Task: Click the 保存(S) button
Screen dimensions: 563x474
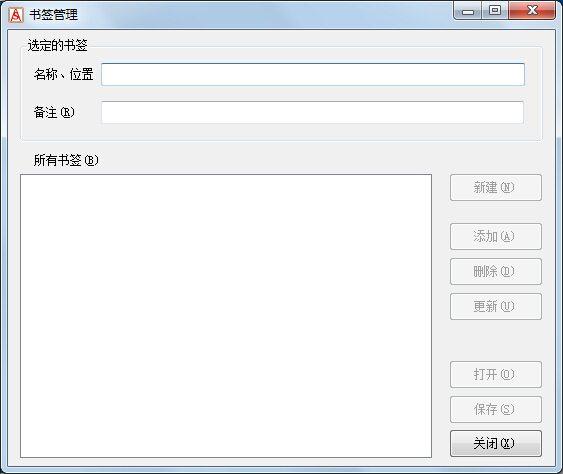Action: pyautogui.click(x=495, y=409)
